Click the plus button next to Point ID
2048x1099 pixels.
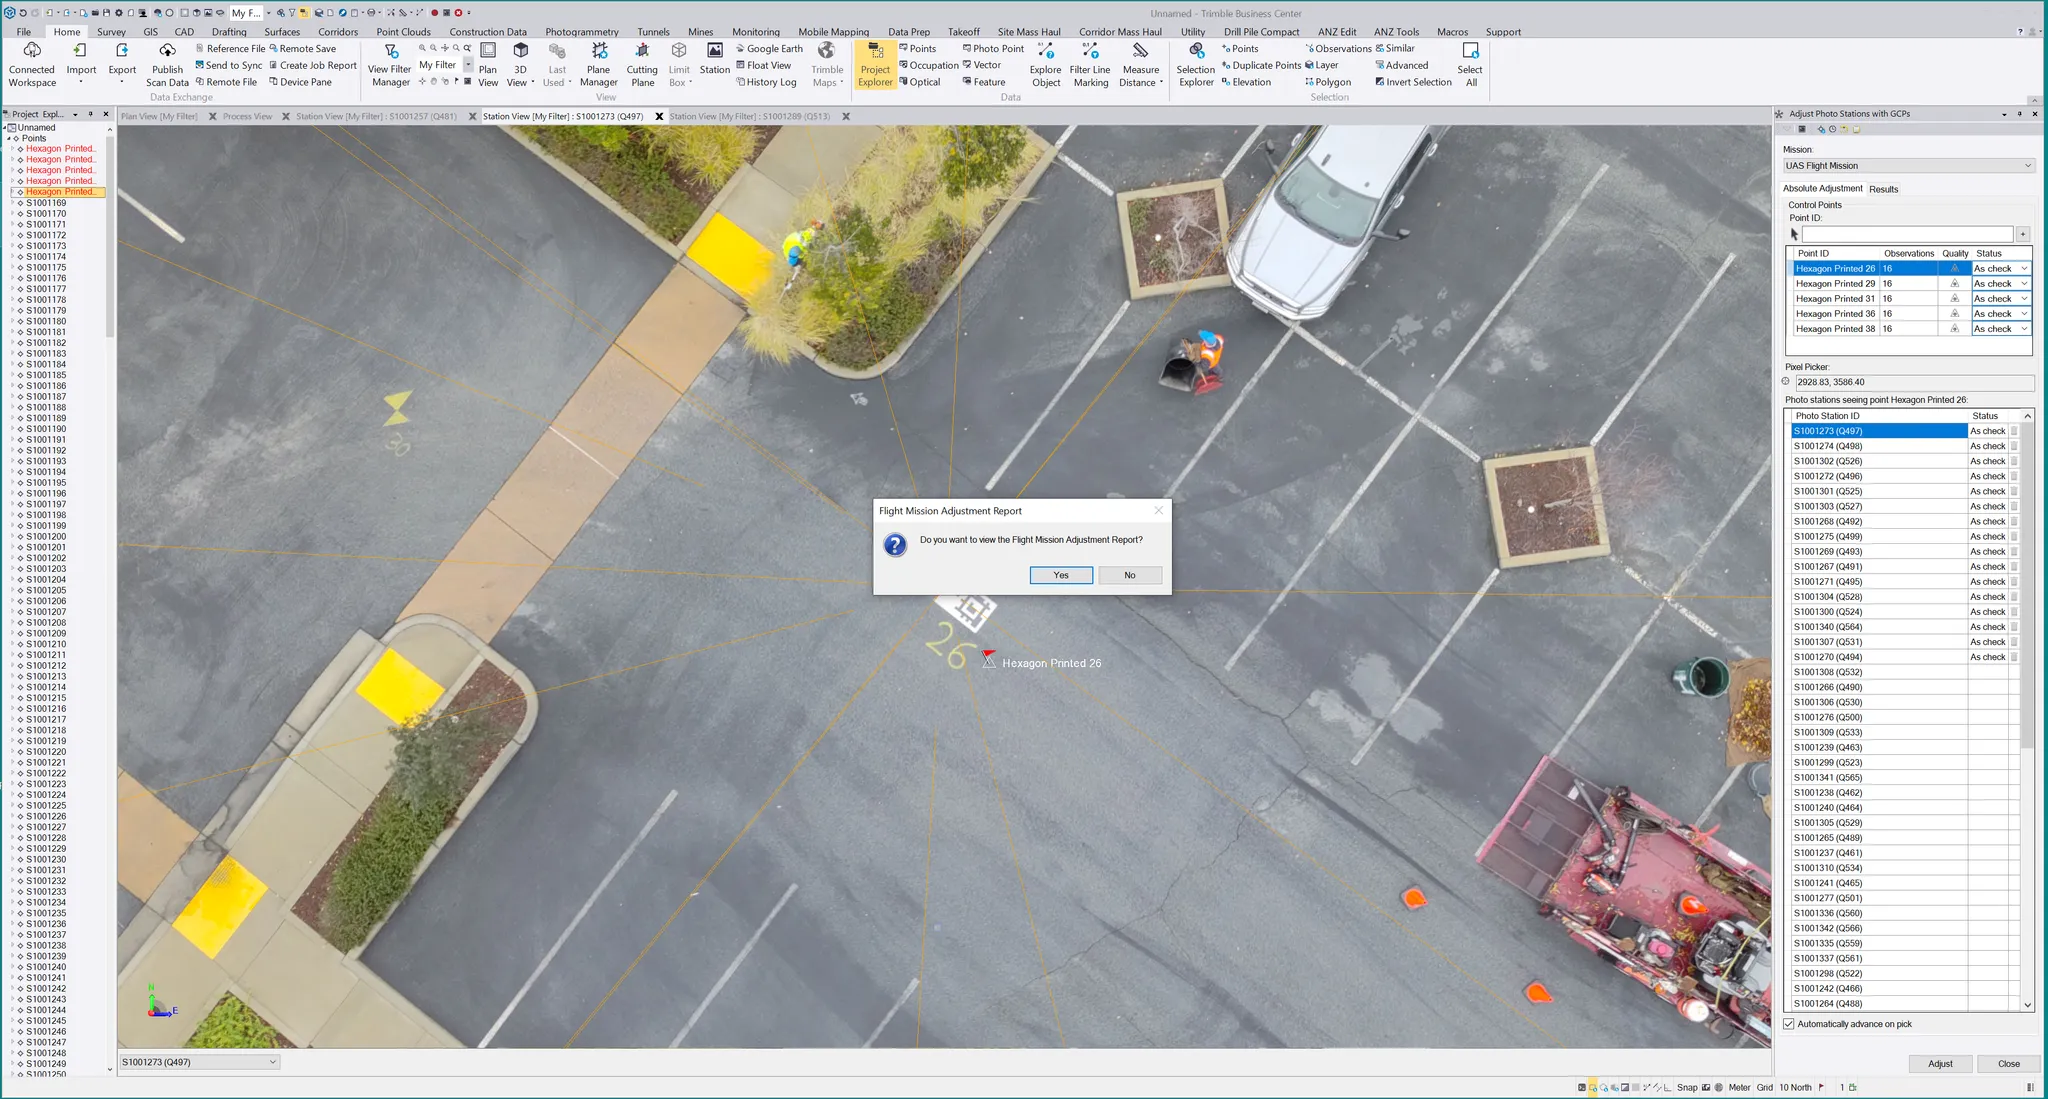(2022, 234)
